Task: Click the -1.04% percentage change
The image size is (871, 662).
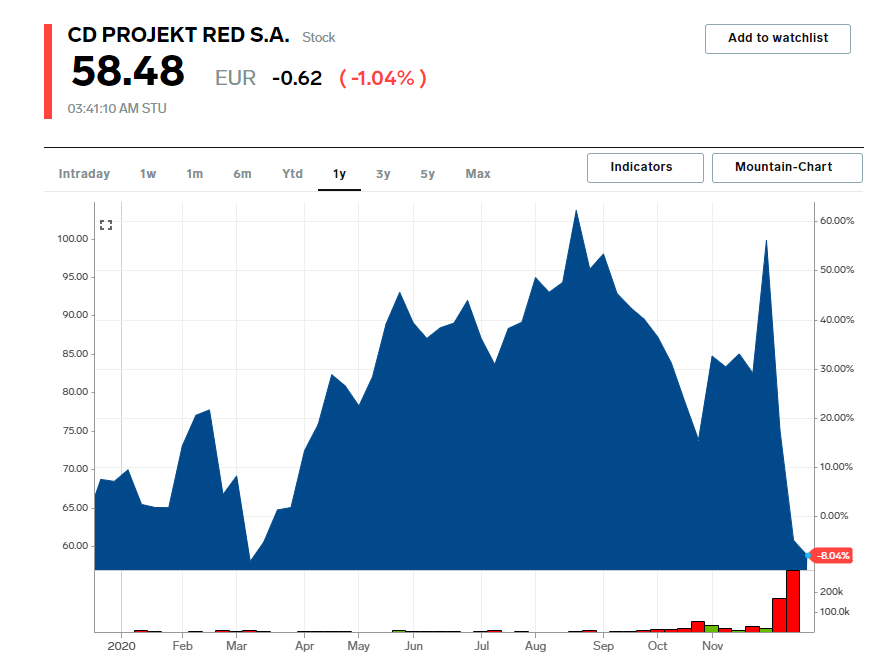Action: tap(383, 78)
